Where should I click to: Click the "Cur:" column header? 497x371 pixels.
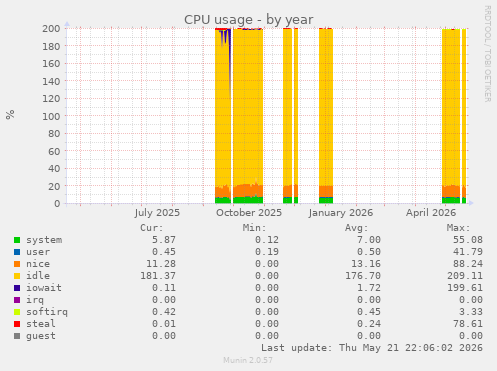(x=152, y=228)
